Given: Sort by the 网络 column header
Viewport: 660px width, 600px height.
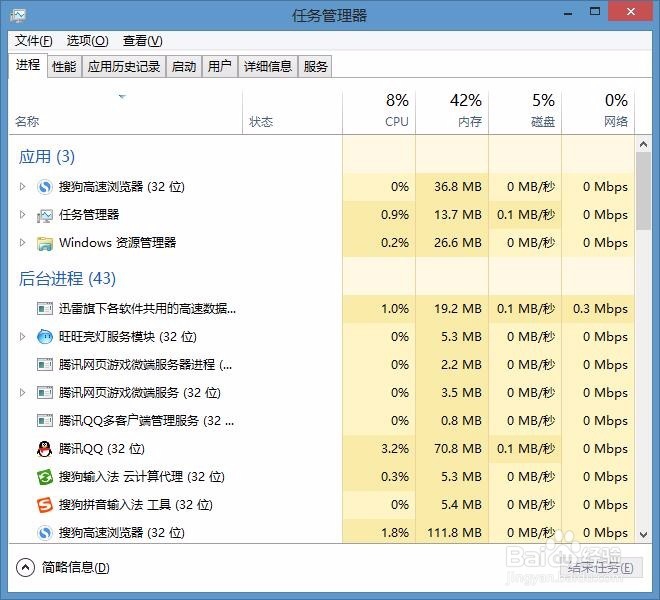Looking at the screenshot, I should (598, 113).
